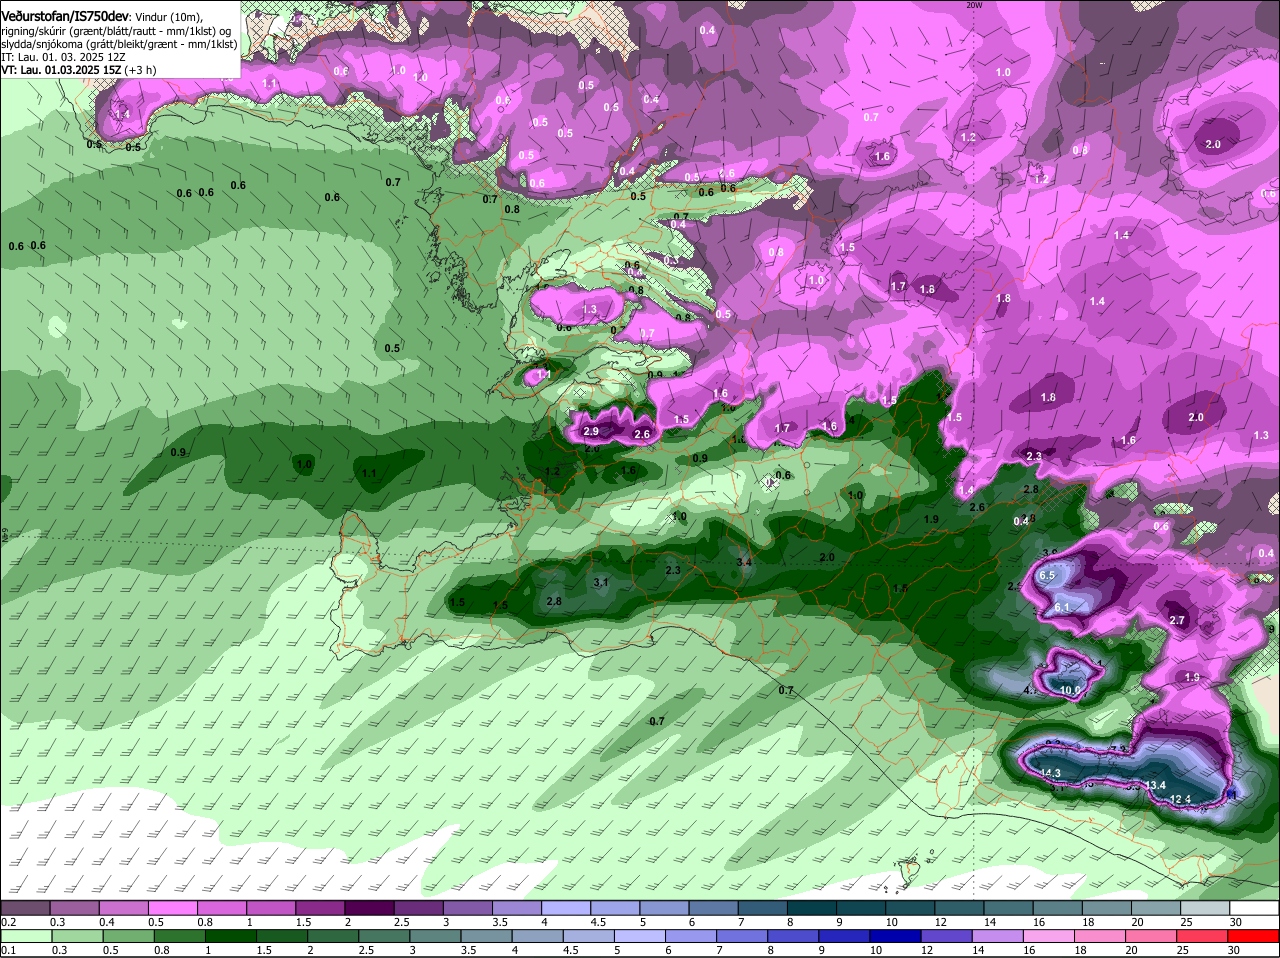Click the 3.4 value on the map
This screenshot has height=958, width=1280.
(744, 563)
